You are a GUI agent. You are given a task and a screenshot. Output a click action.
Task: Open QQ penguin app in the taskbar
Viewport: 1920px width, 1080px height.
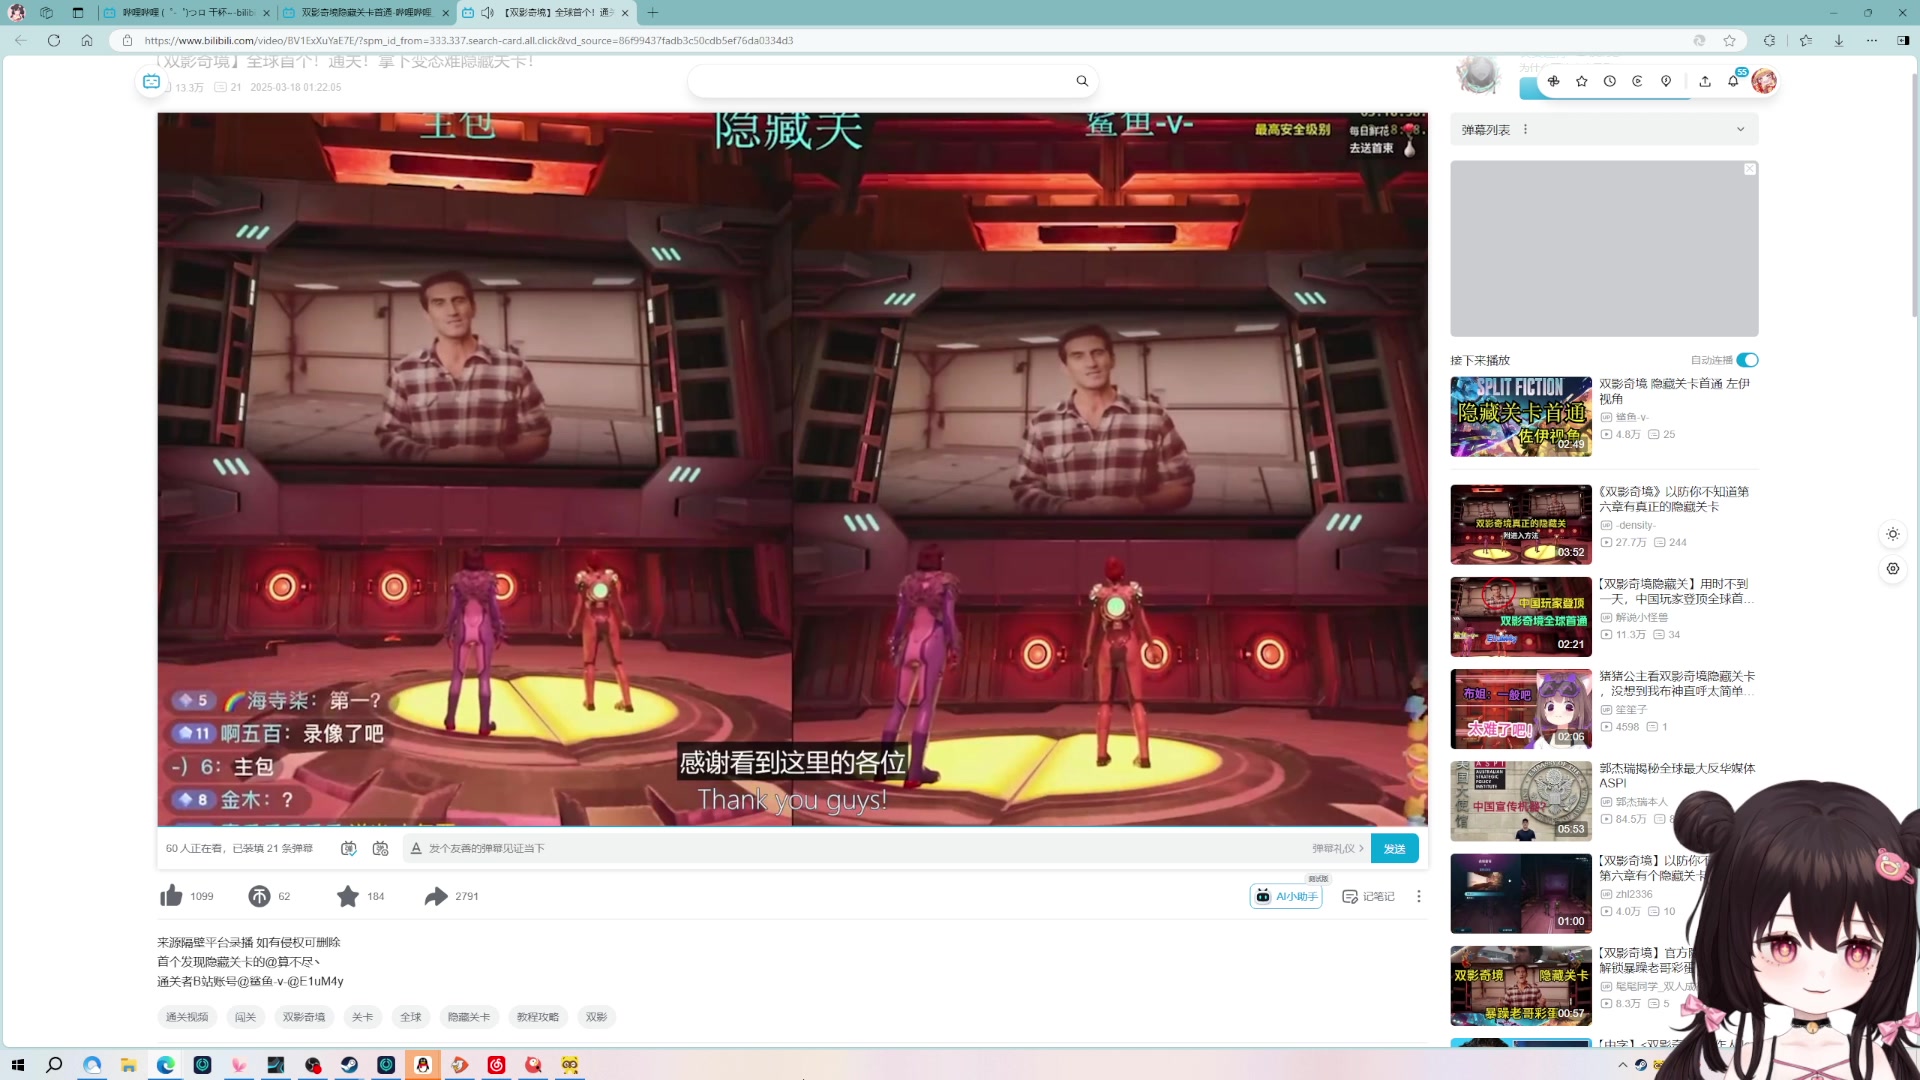coord(423,1065)
